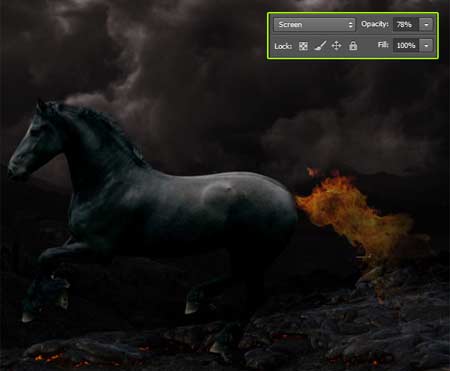450x371 pixels.
Task: Expand the Opacity slider arrow
Action: 426,25
